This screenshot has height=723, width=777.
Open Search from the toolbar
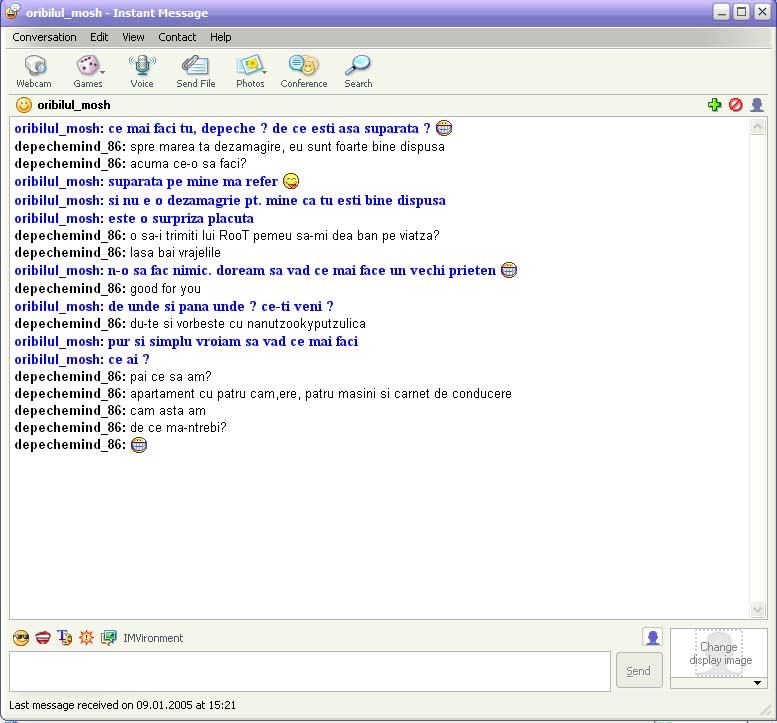click(x=358, y=71)
